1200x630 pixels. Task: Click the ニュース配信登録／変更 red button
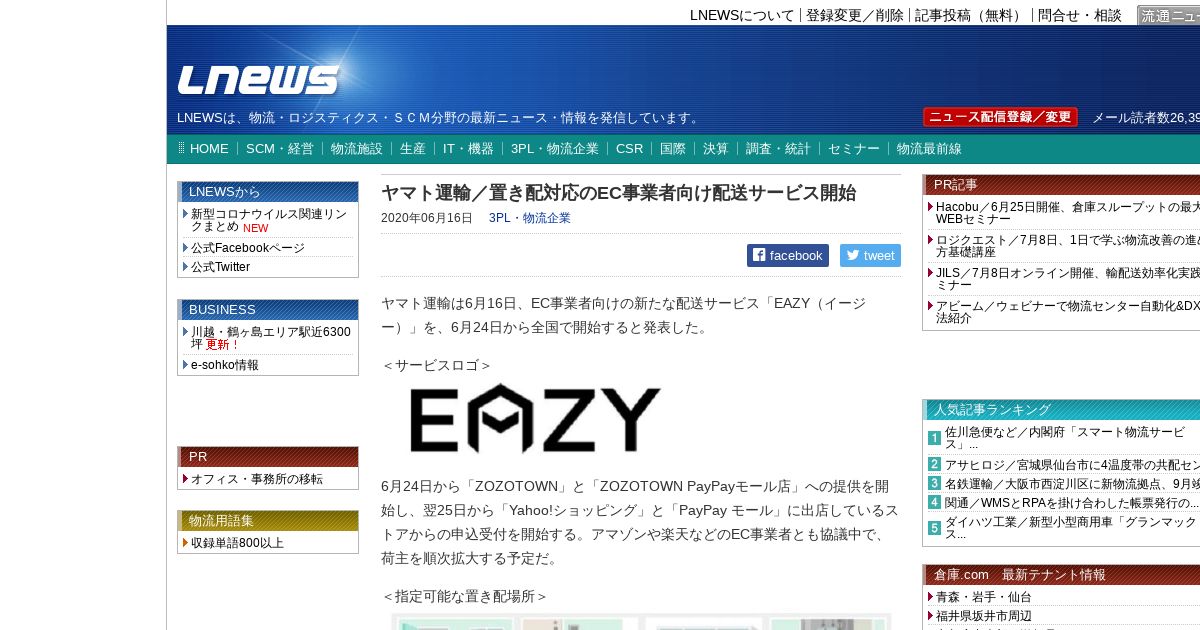click(x=1000, y=117)
